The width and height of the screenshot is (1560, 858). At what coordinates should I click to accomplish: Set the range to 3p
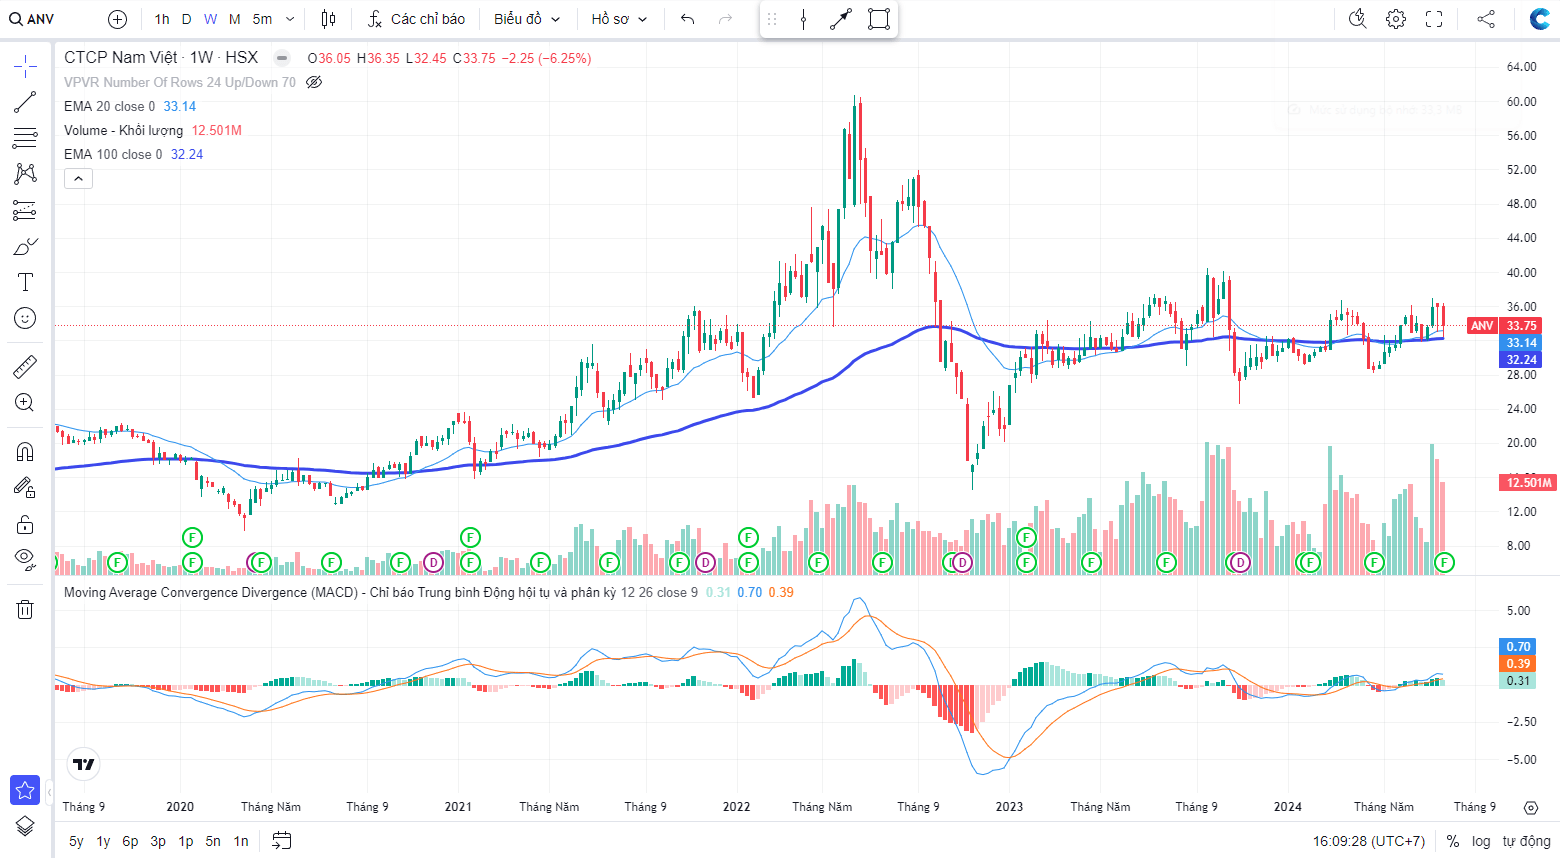(158, 841)
